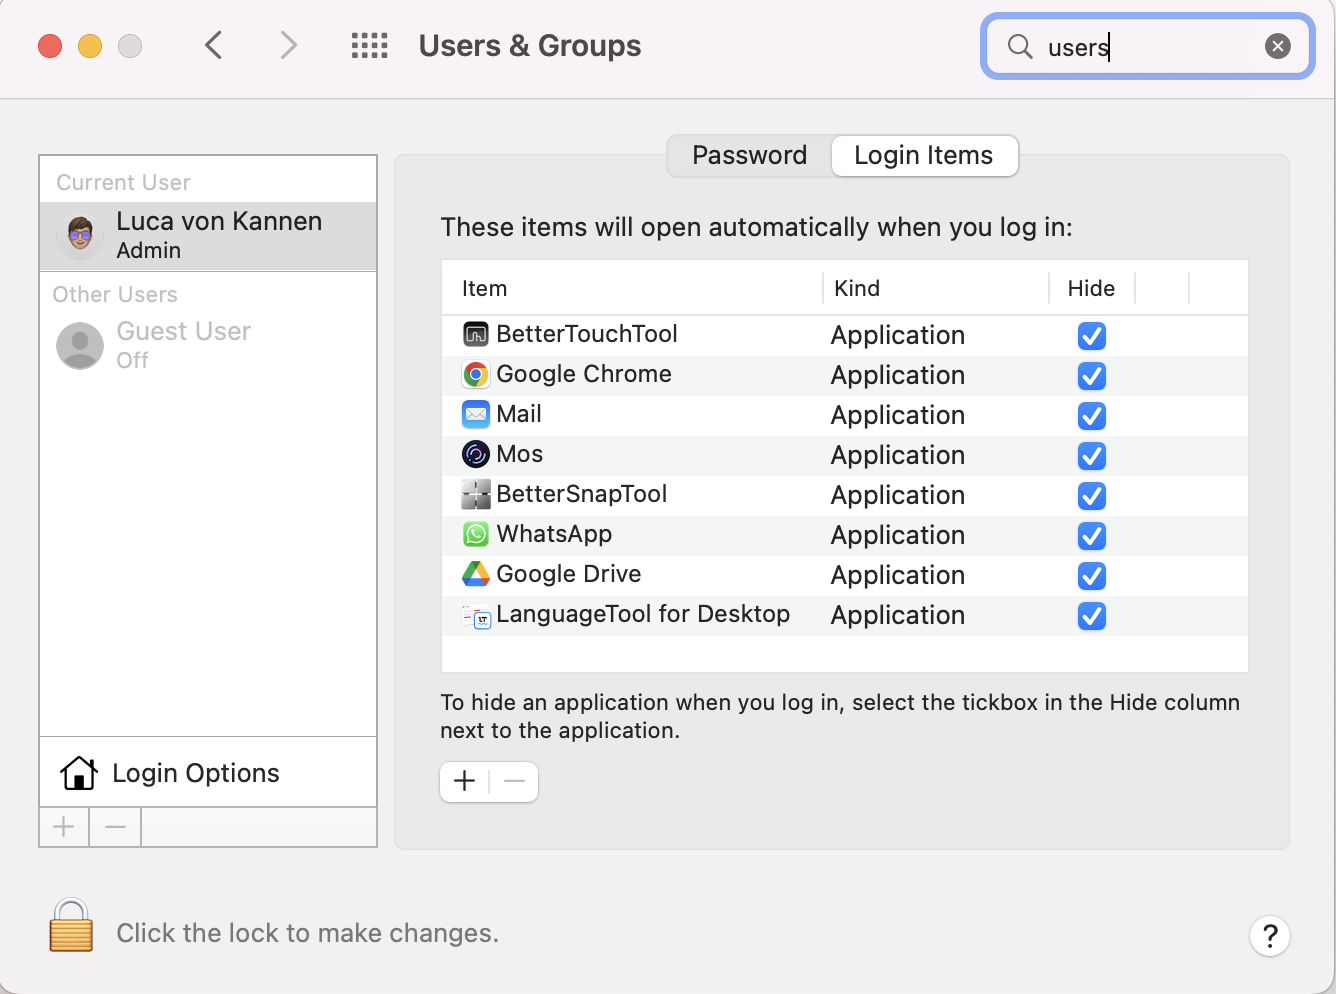Select the WhatsApp icon in login items
This screenshot has height=994, width=1336.
pos(476,535)
